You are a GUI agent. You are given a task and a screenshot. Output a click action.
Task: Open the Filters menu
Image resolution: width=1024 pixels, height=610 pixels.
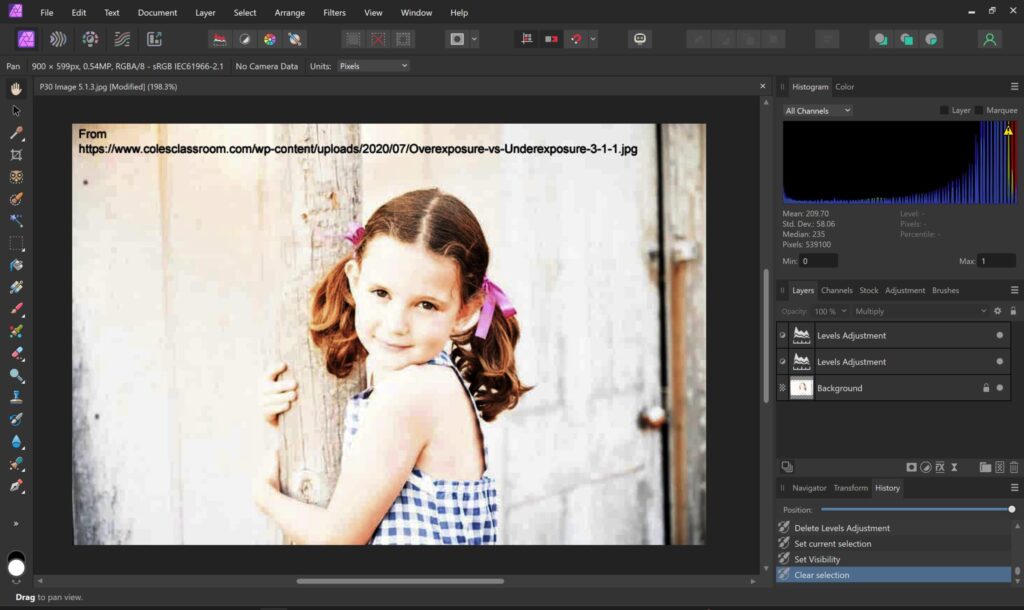click(334, 13)
